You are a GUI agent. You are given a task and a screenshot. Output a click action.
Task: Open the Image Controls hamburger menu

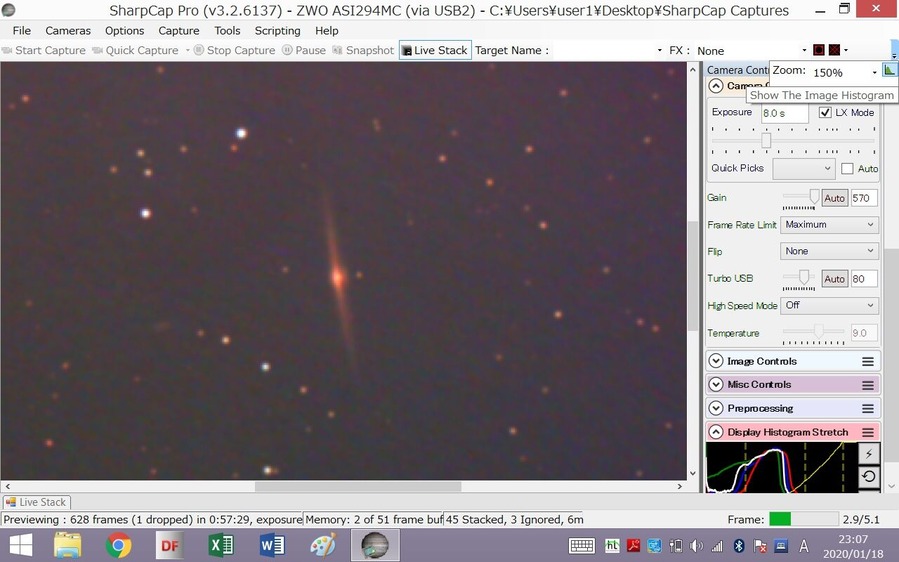pos(868,361)
